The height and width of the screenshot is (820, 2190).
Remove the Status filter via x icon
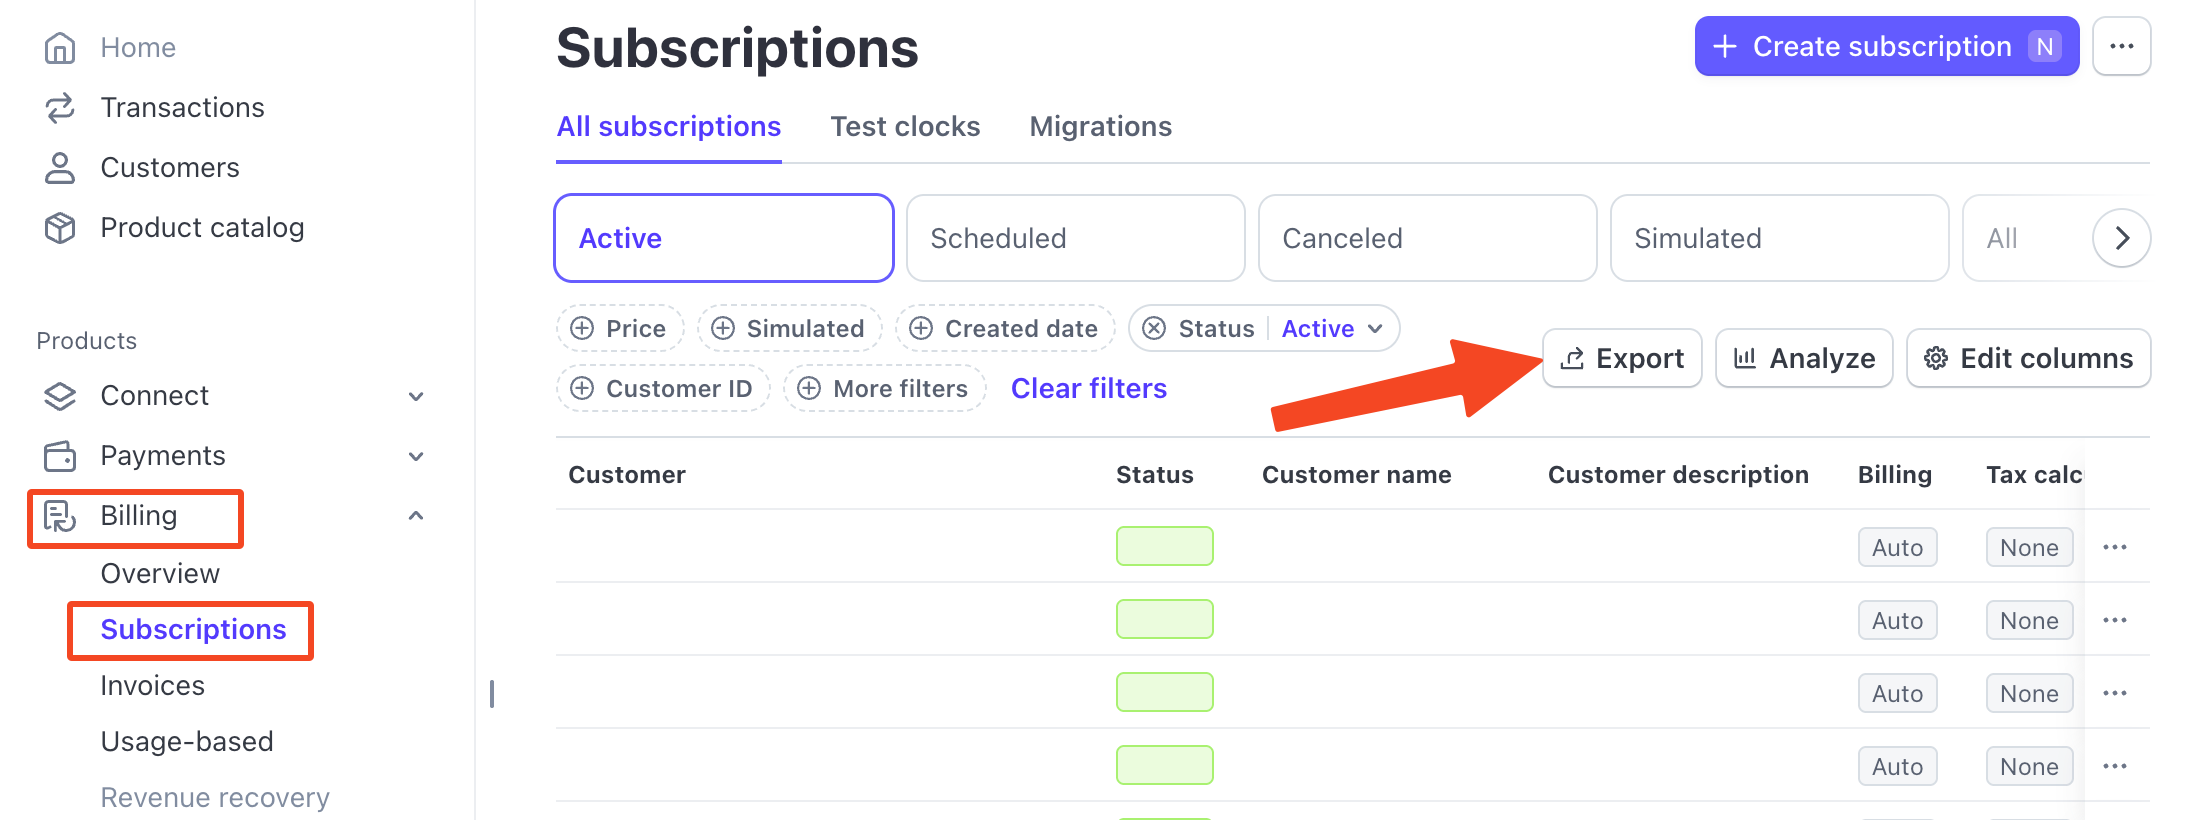[1154, 329]
